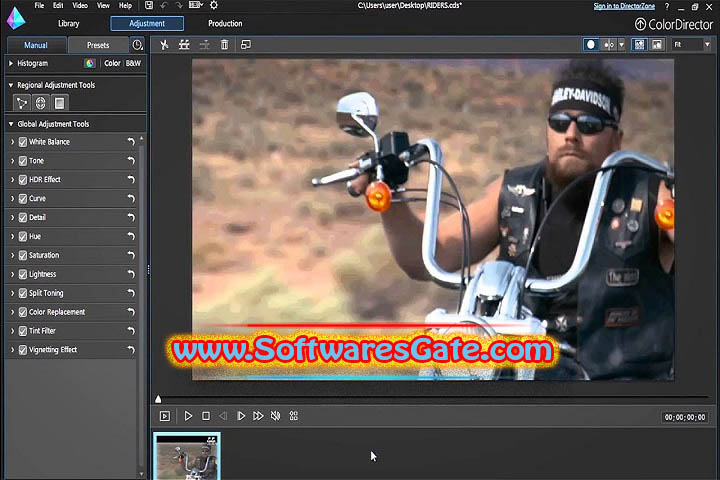720x480 pixels.
Task: Reset the Vignetting Effect adjustment
Action: 131,350
